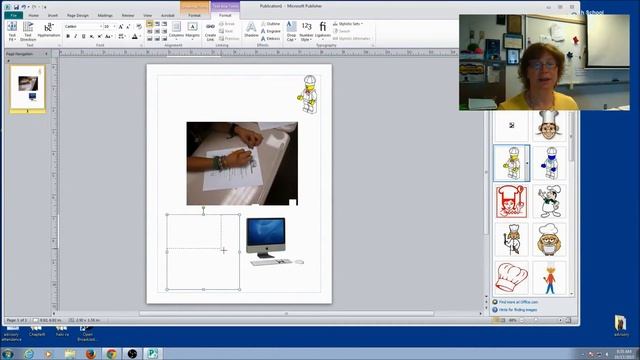Viewport: 640px width, 360px height.
Task: Open the Number Style dropdown
Action: pyautogui.click(x=306, y=31)
